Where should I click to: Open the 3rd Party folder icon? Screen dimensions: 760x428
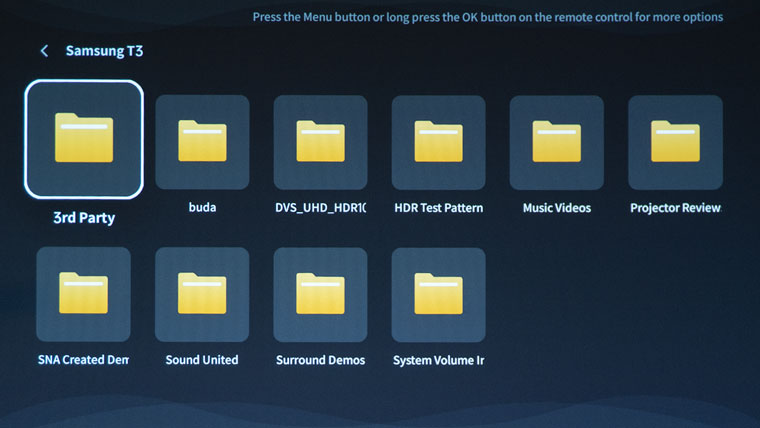pyautogui.click(x=84, y=139)
